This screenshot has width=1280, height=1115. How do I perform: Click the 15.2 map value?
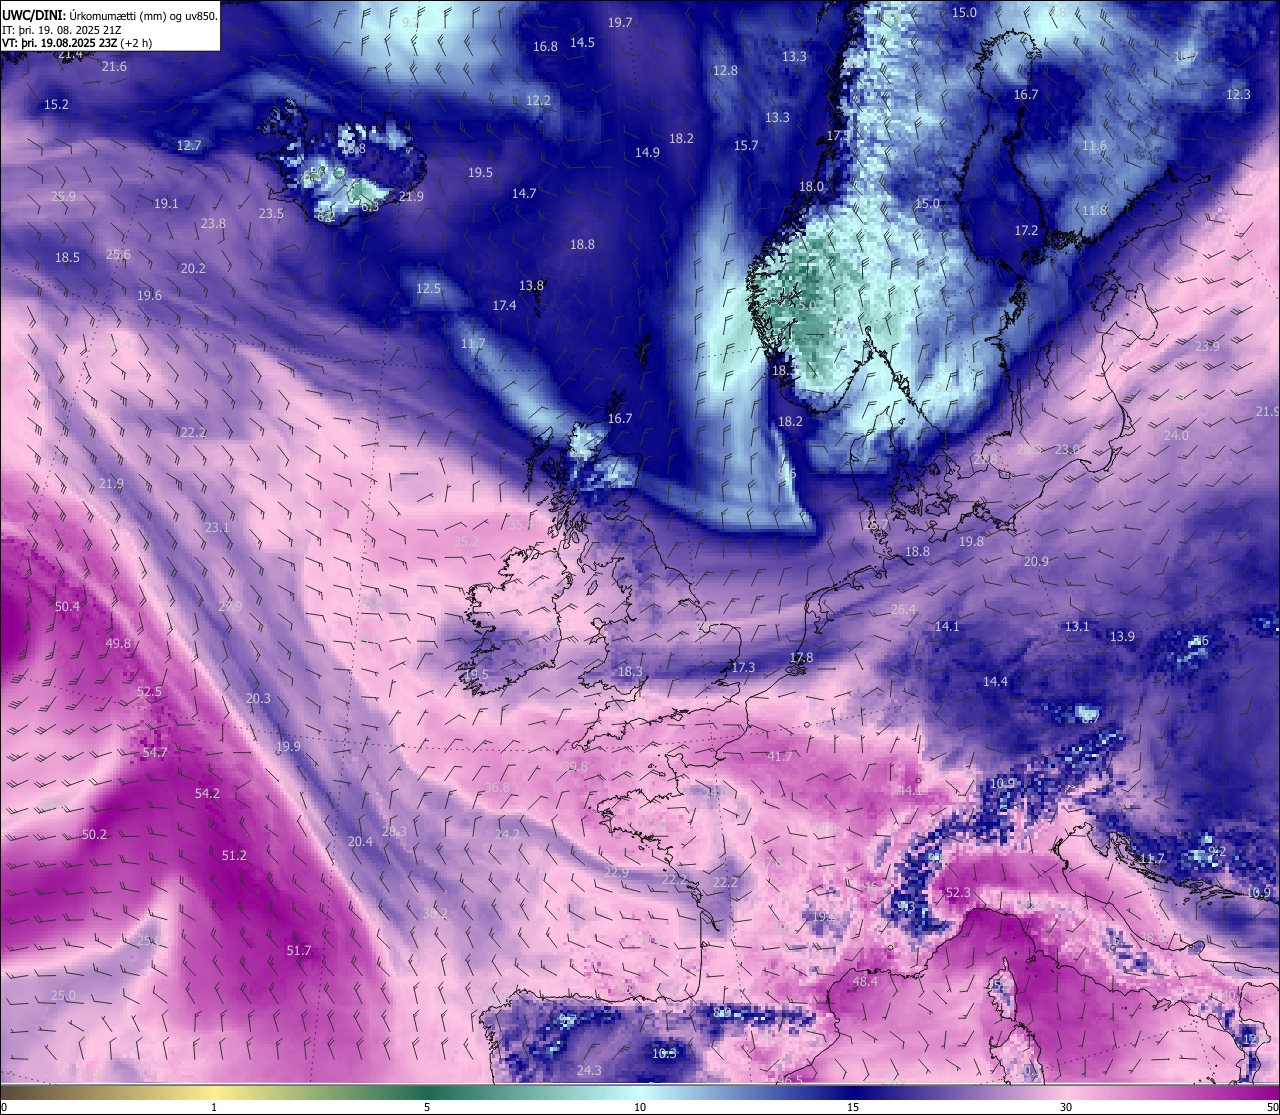[56, 104]
